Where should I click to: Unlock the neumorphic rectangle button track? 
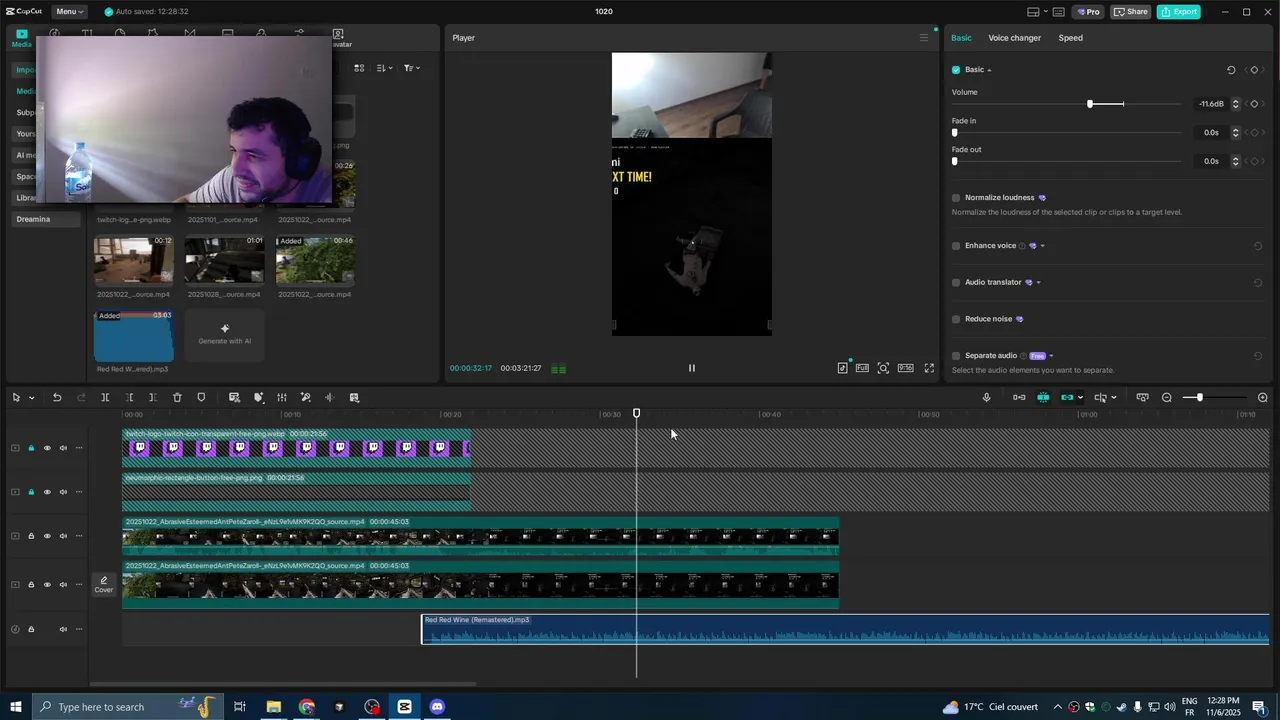click(x=31, y=492)
